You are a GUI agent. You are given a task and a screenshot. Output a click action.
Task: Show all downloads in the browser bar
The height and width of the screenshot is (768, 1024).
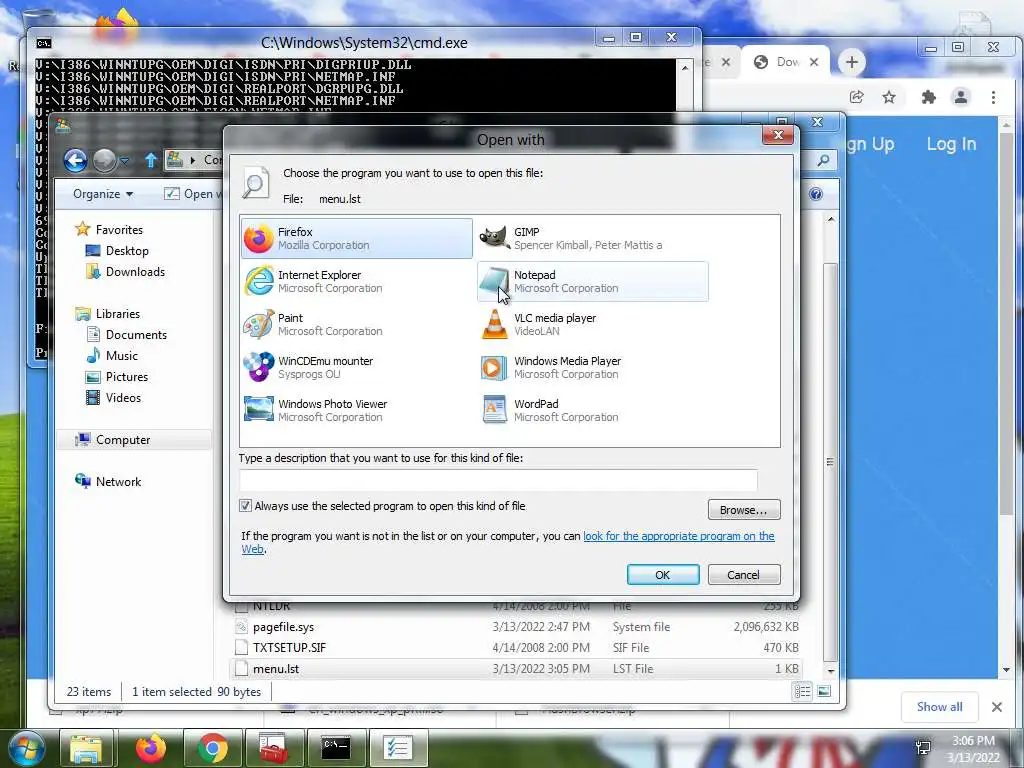point(940,707)
